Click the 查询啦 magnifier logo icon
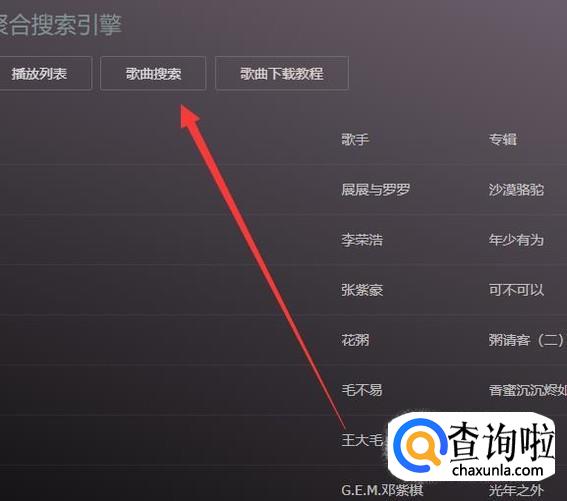 click(420, 446)
